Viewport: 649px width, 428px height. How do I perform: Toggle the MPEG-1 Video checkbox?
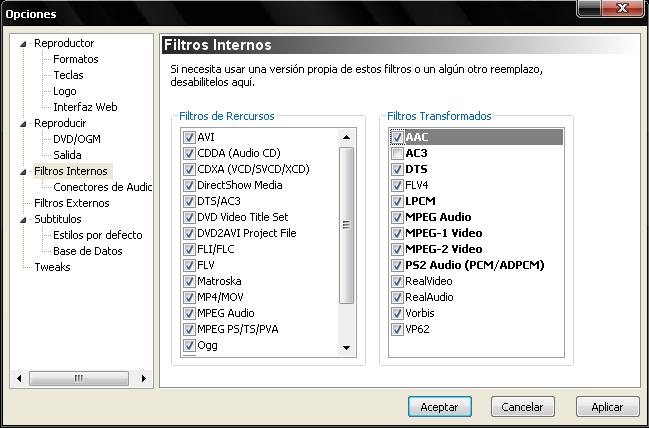point(397,233)
